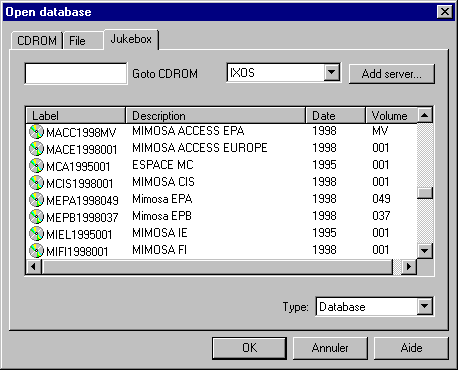Click the vertical scrollbar up arrow
The height and width of the screenshot is (370, 458).
(x=425, y=115)
